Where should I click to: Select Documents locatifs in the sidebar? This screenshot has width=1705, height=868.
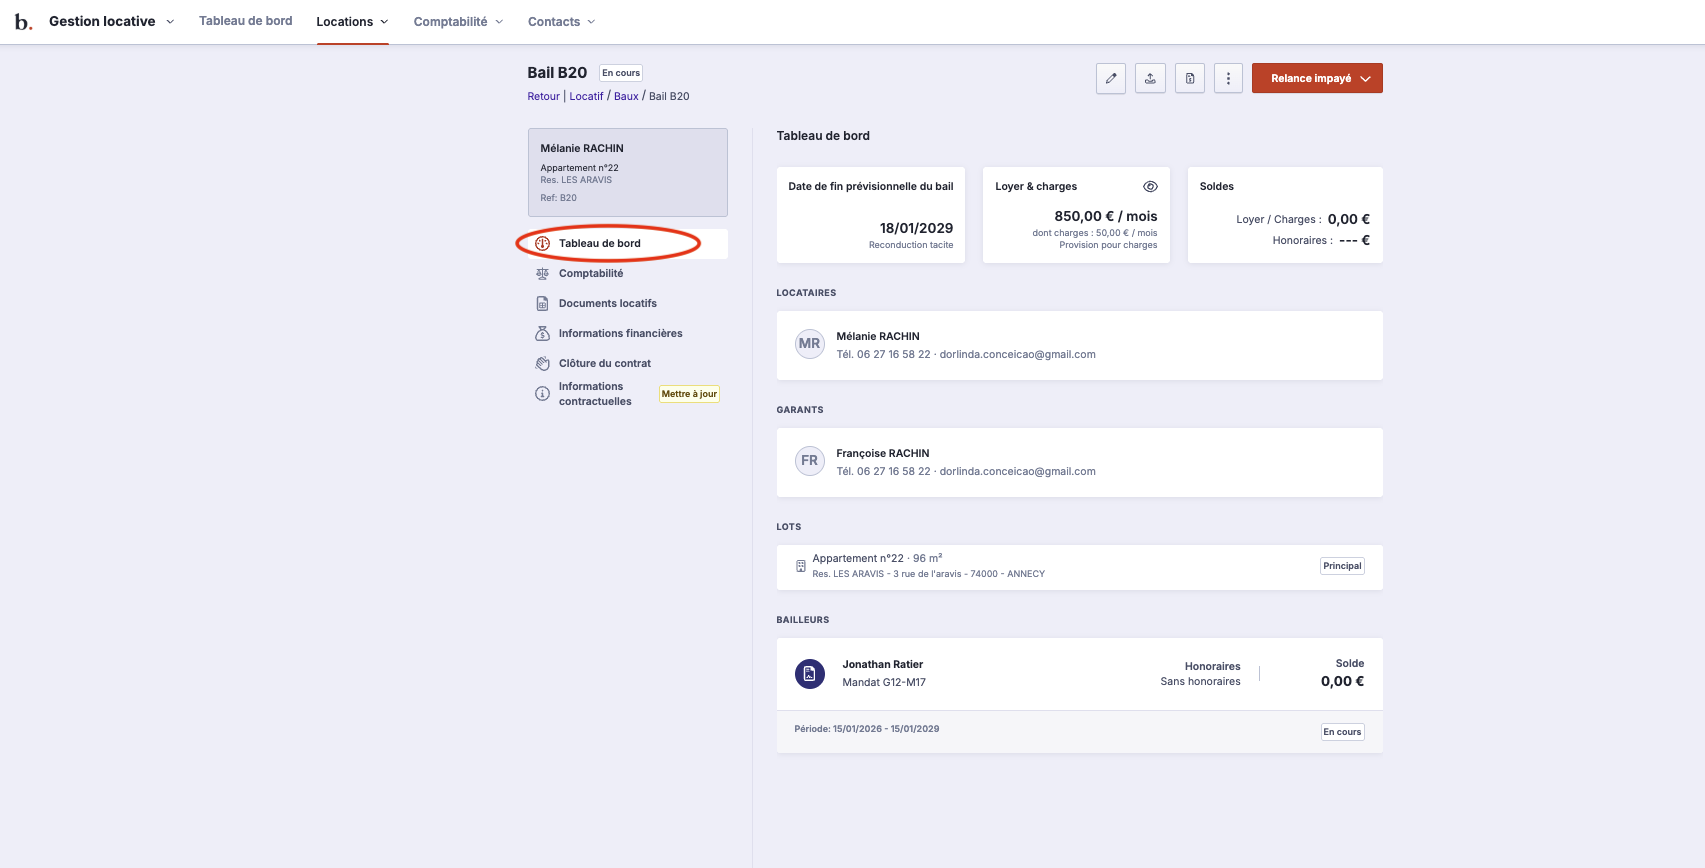pyautogui.click(x=607, y=303)
